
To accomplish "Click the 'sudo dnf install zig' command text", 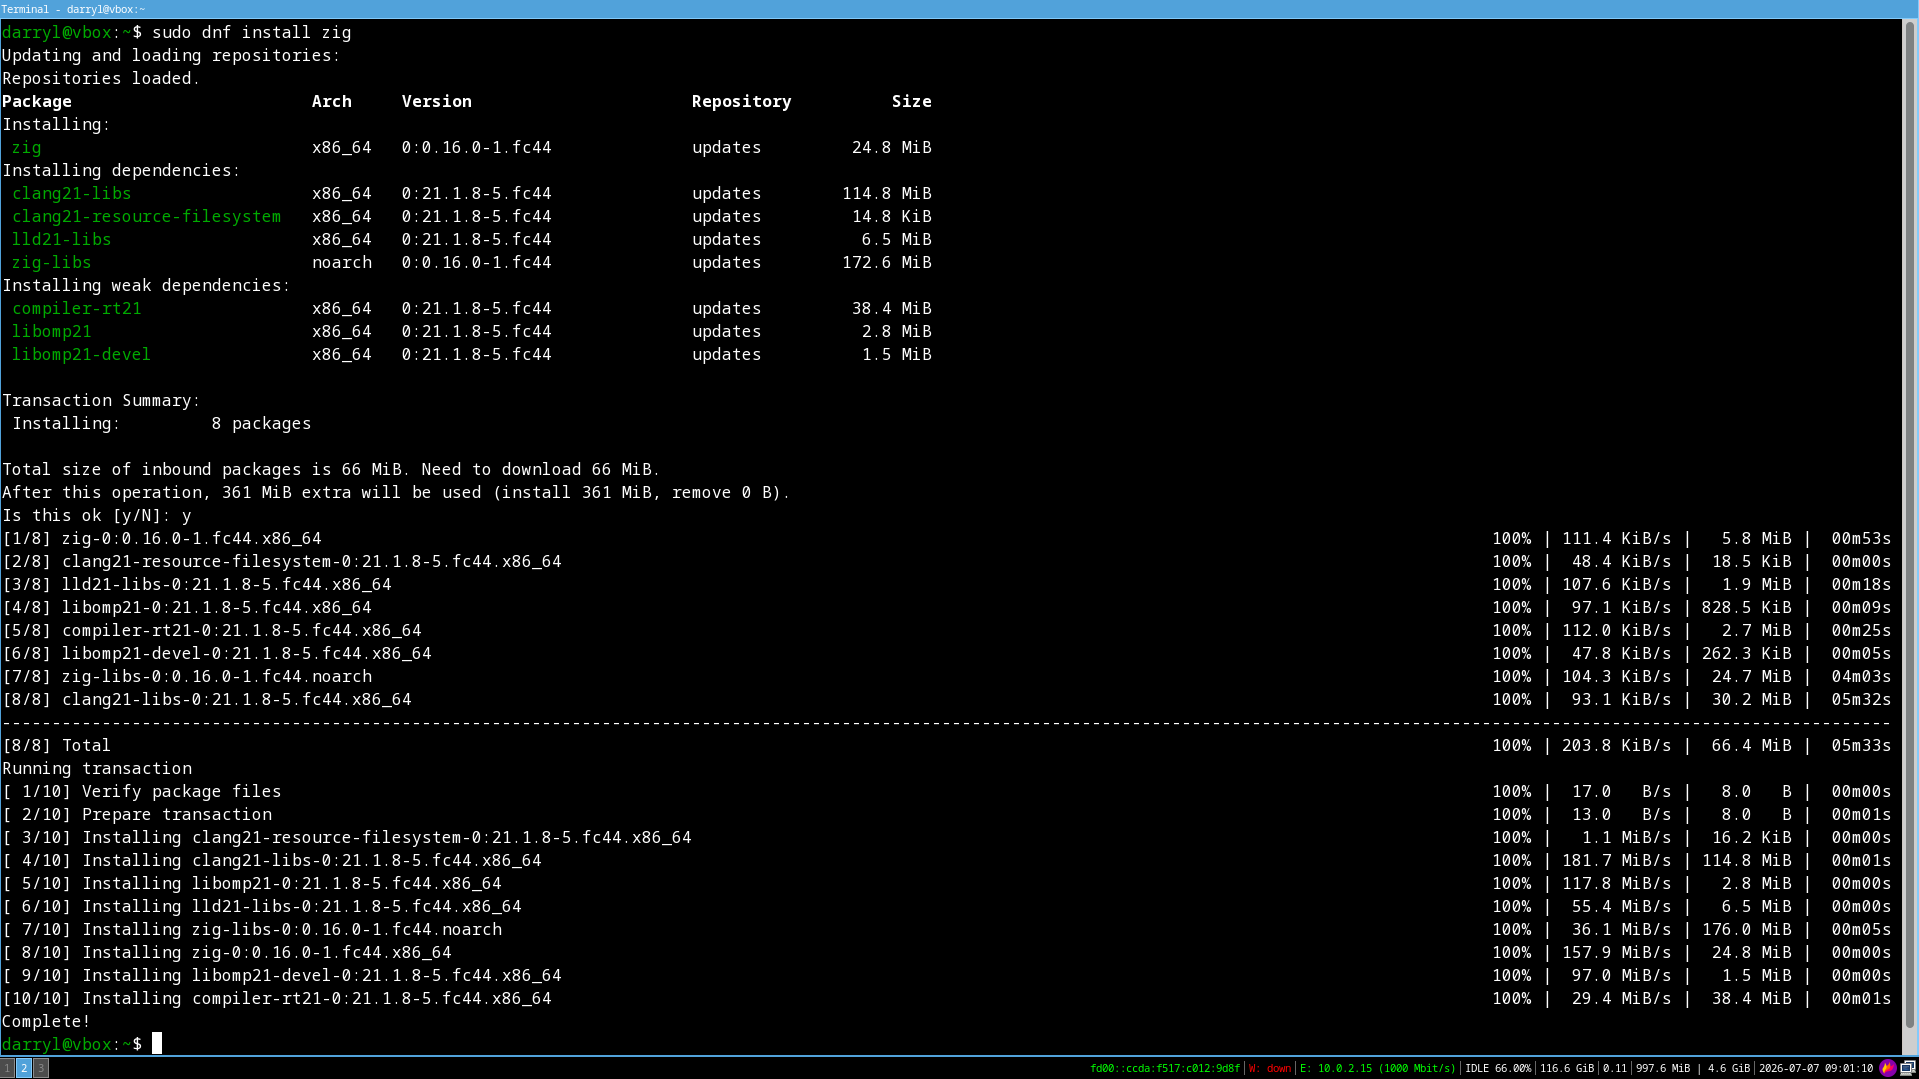I will click(x=251, y=32).
